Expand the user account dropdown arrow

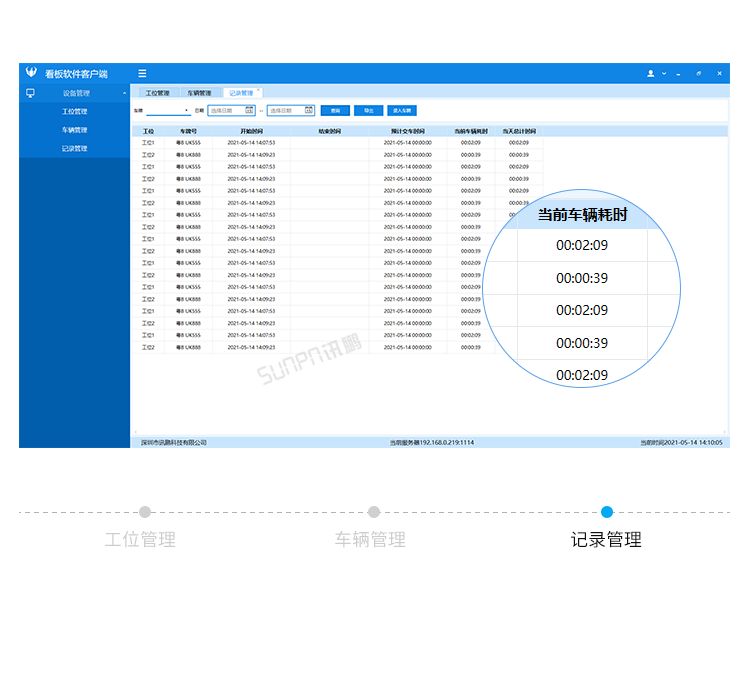(664, 73)
